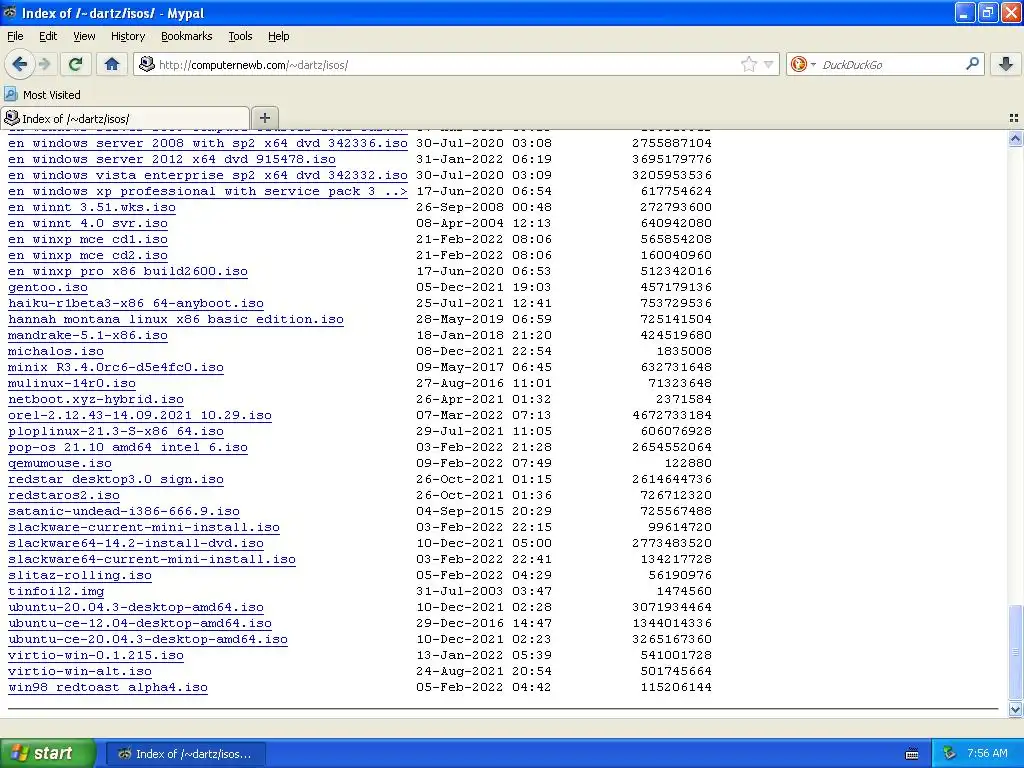Image resolution: width=1024 pixels, height=768 pixels.
Task: Go back using the Back arrow button
Action: [20, 64]
